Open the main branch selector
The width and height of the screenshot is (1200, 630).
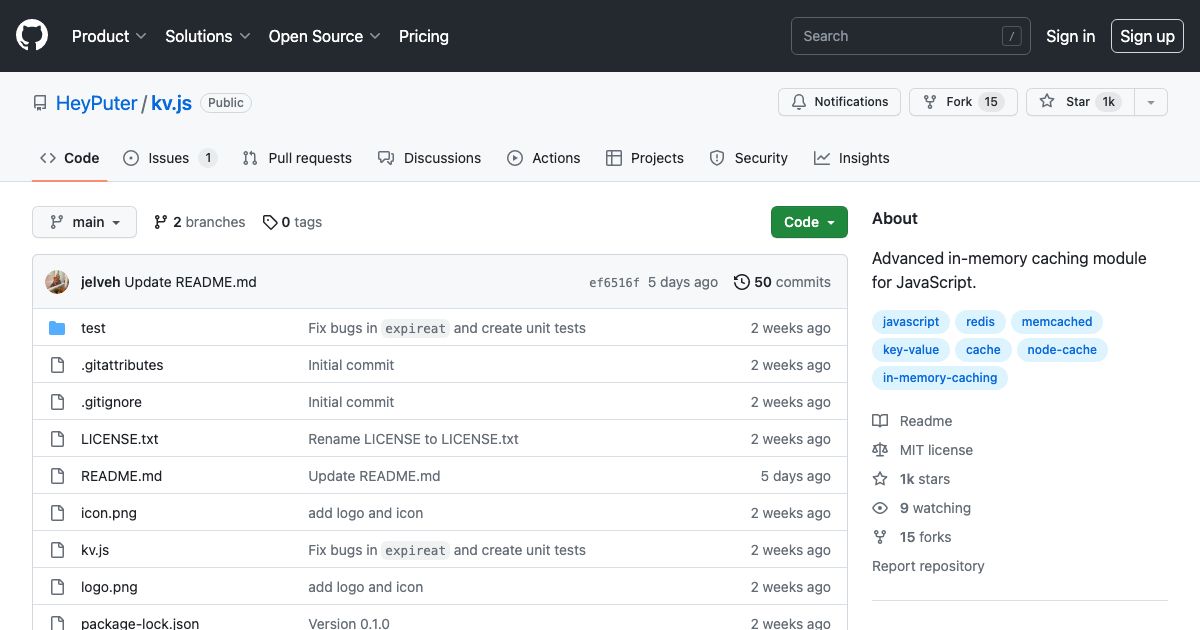click(x=84, y=222)
